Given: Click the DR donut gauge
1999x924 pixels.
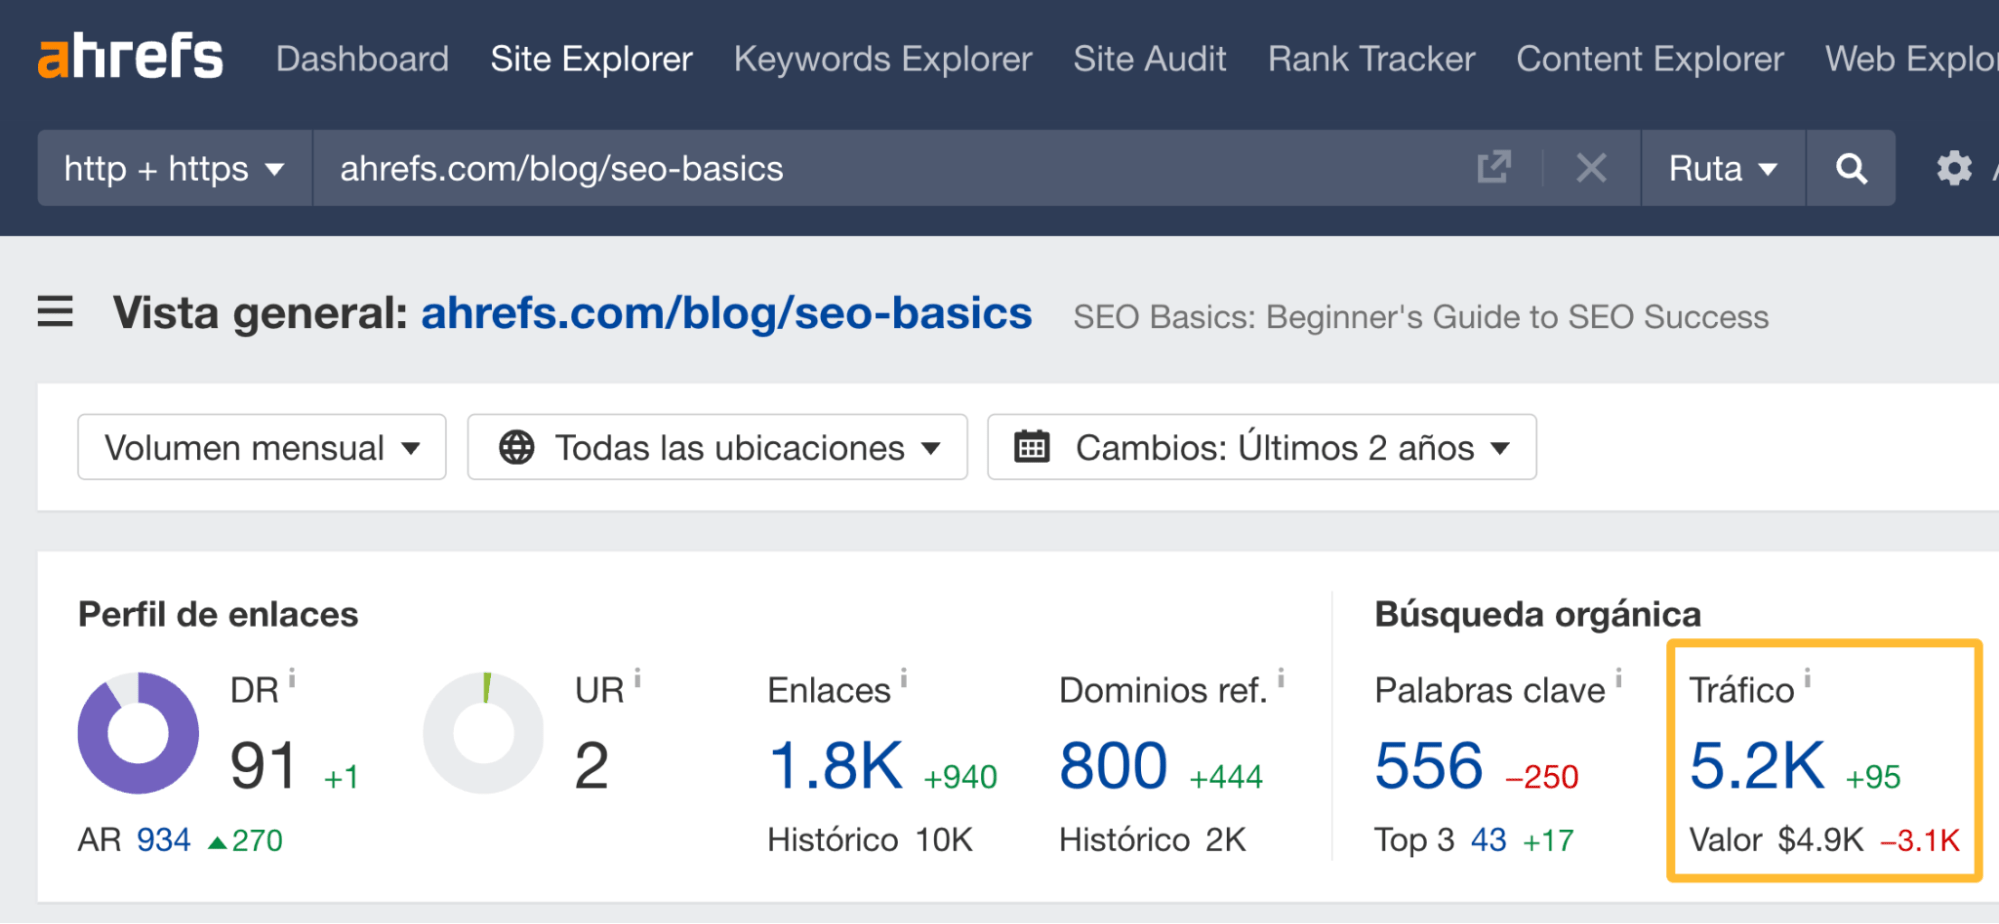Looking at the screenshot, I should coord(137,731).
